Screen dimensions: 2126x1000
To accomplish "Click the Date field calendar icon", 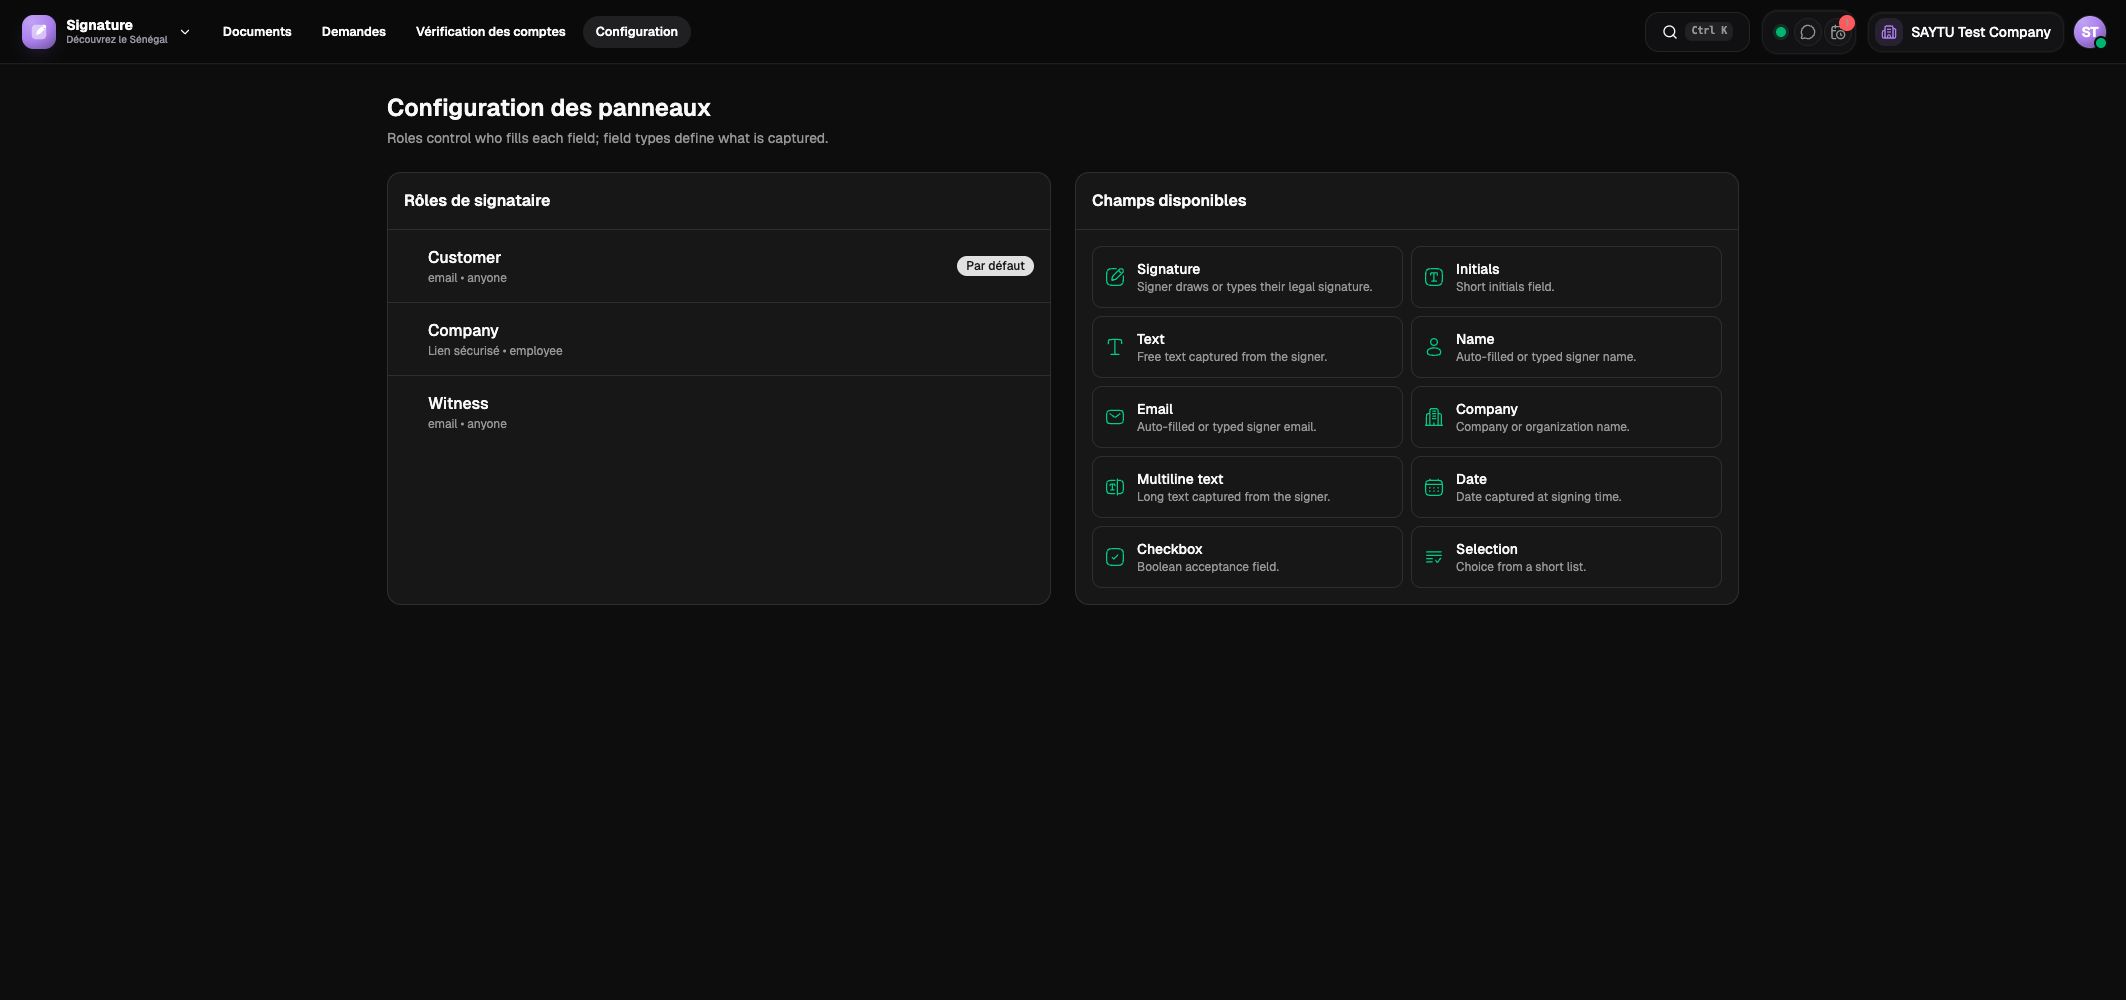I will (1434, 487).
